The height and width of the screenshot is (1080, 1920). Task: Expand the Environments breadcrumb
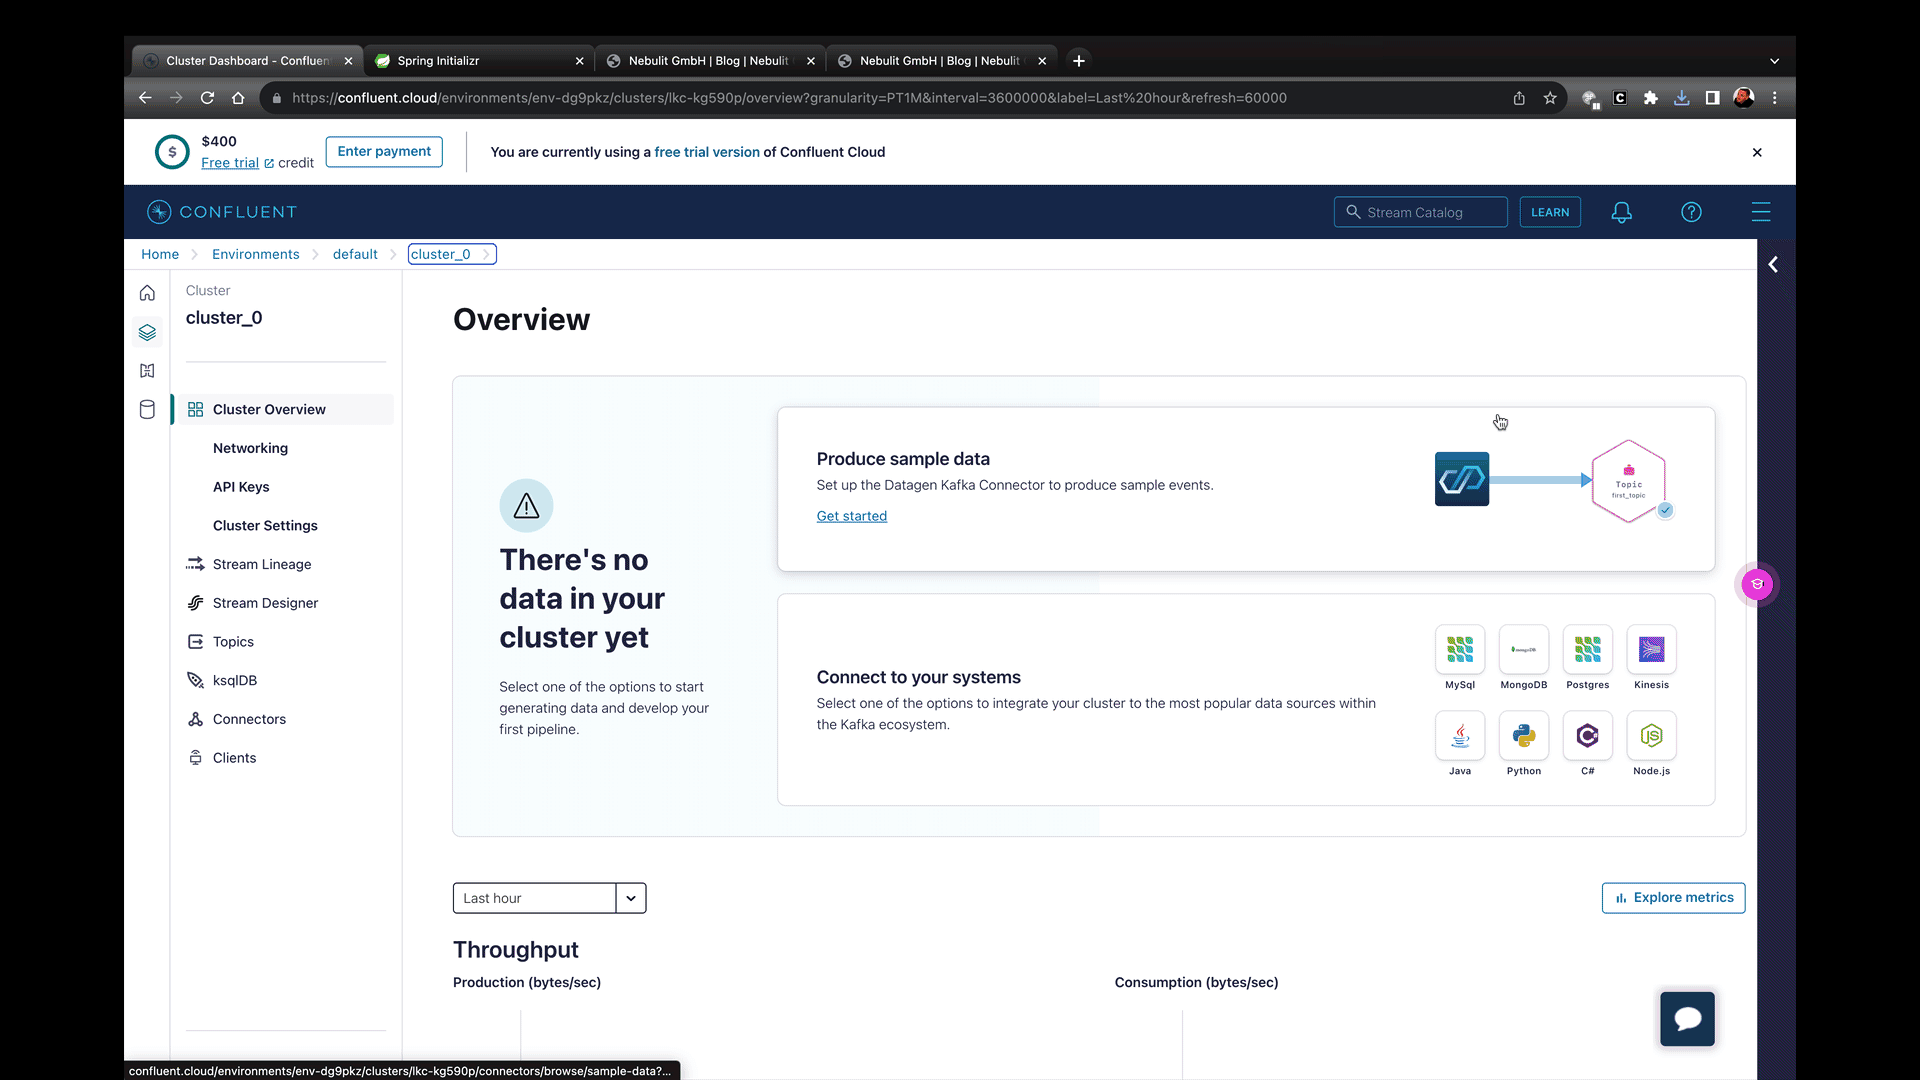tap(255, 254)
